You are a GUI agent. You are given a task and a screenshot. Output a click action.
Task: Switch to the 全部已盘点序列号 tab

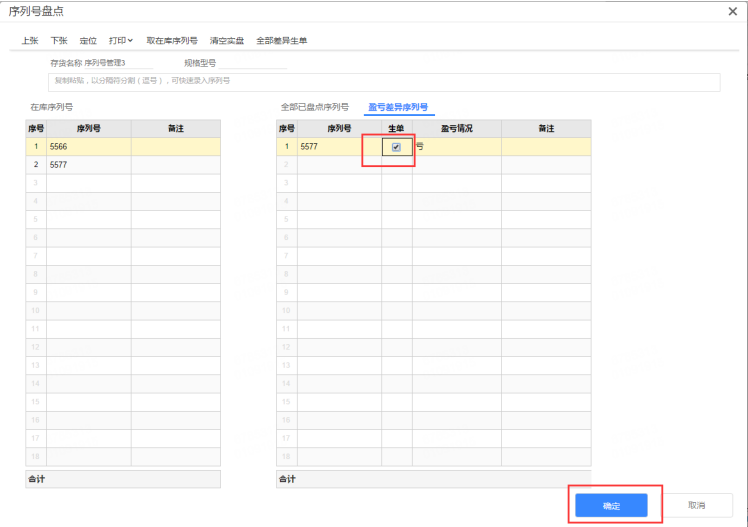coord(314,107)
